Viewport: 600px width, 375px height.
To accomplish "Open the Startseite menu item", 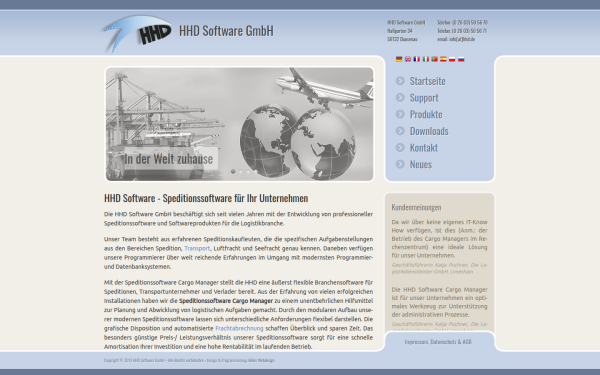I will pyautogui.click(x=427, y=81).
